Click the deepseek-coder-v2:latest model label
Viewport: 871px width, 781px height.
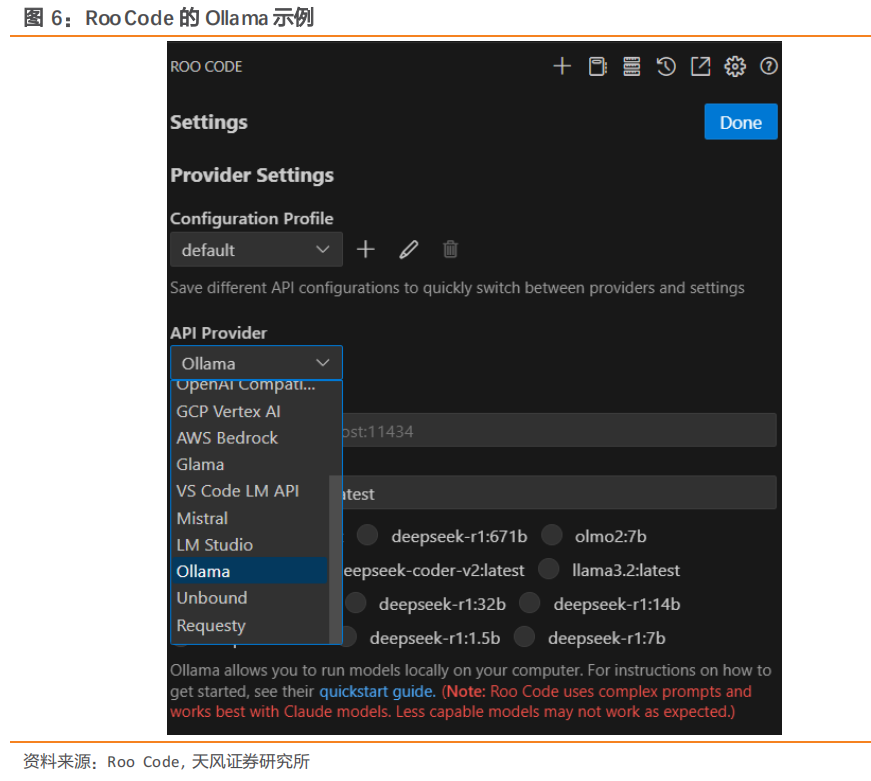point(433,570)
